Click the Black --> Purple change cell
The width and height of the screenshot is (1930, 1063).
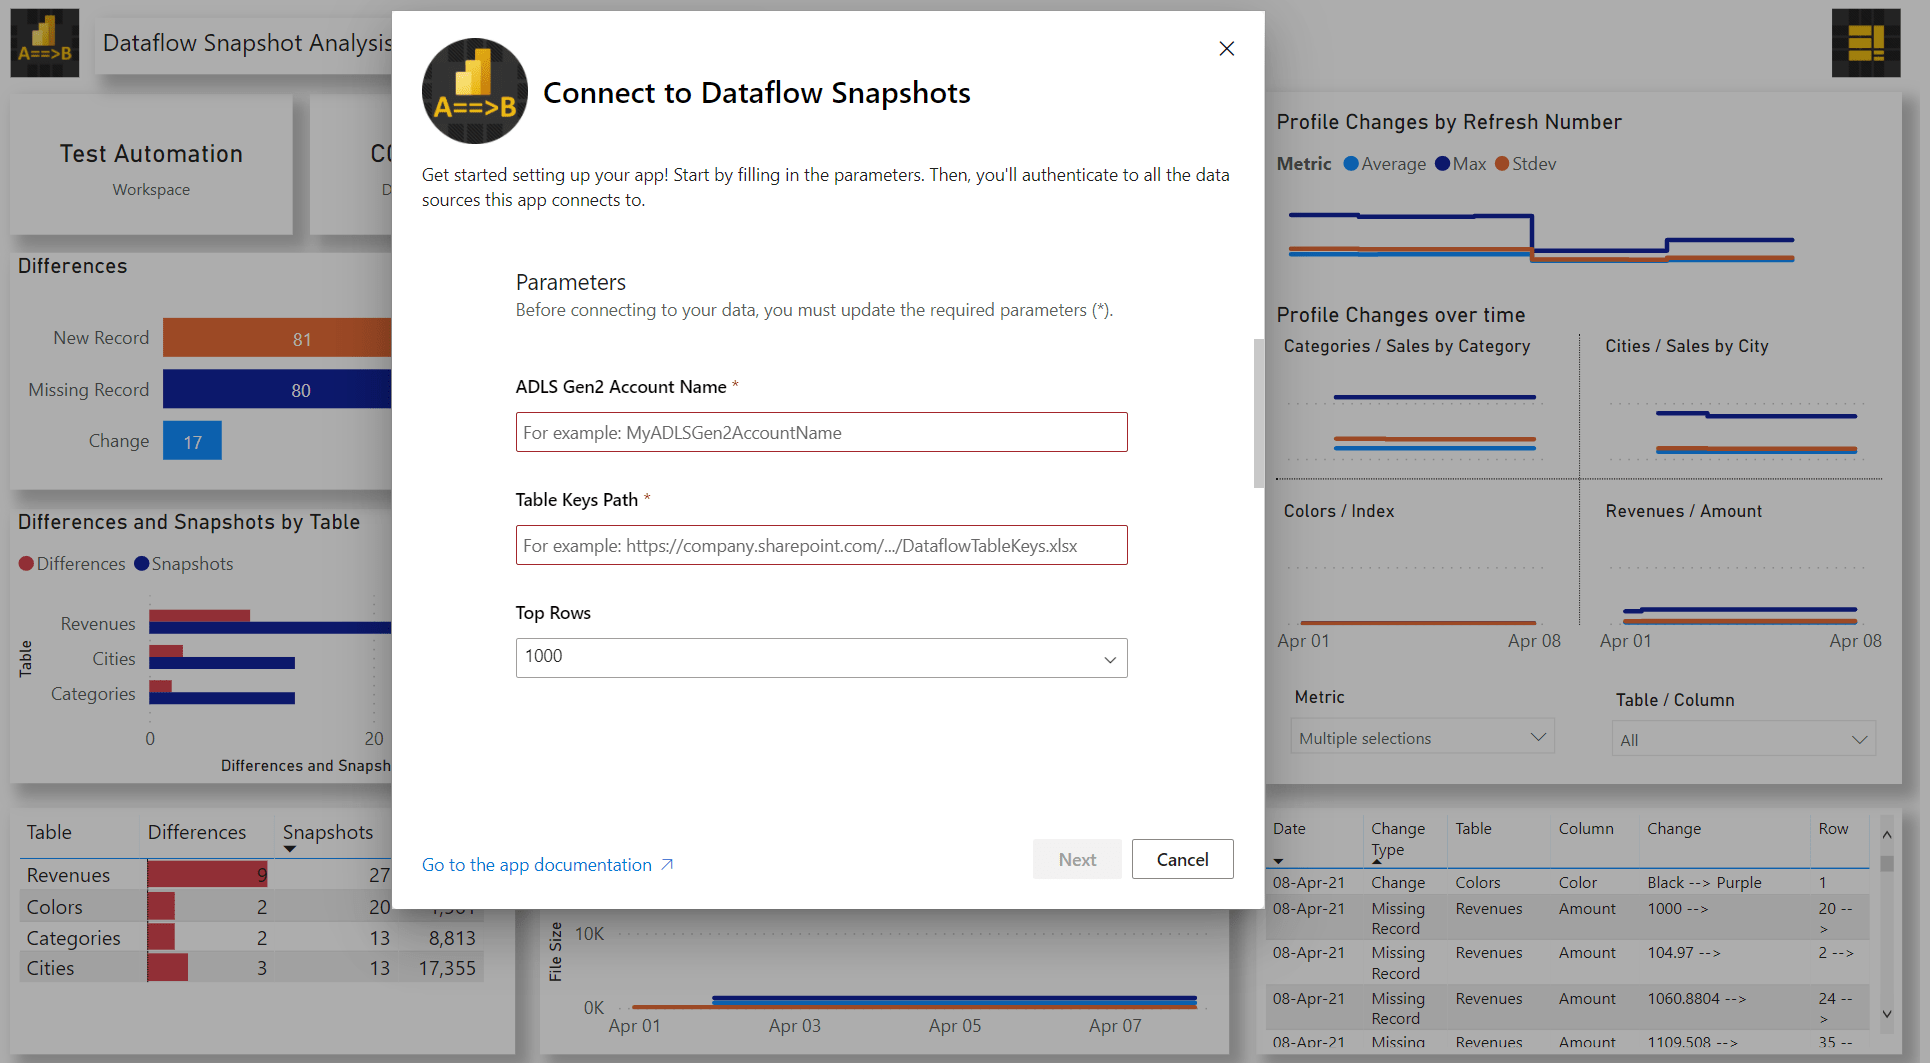(x=1704, y=882)
